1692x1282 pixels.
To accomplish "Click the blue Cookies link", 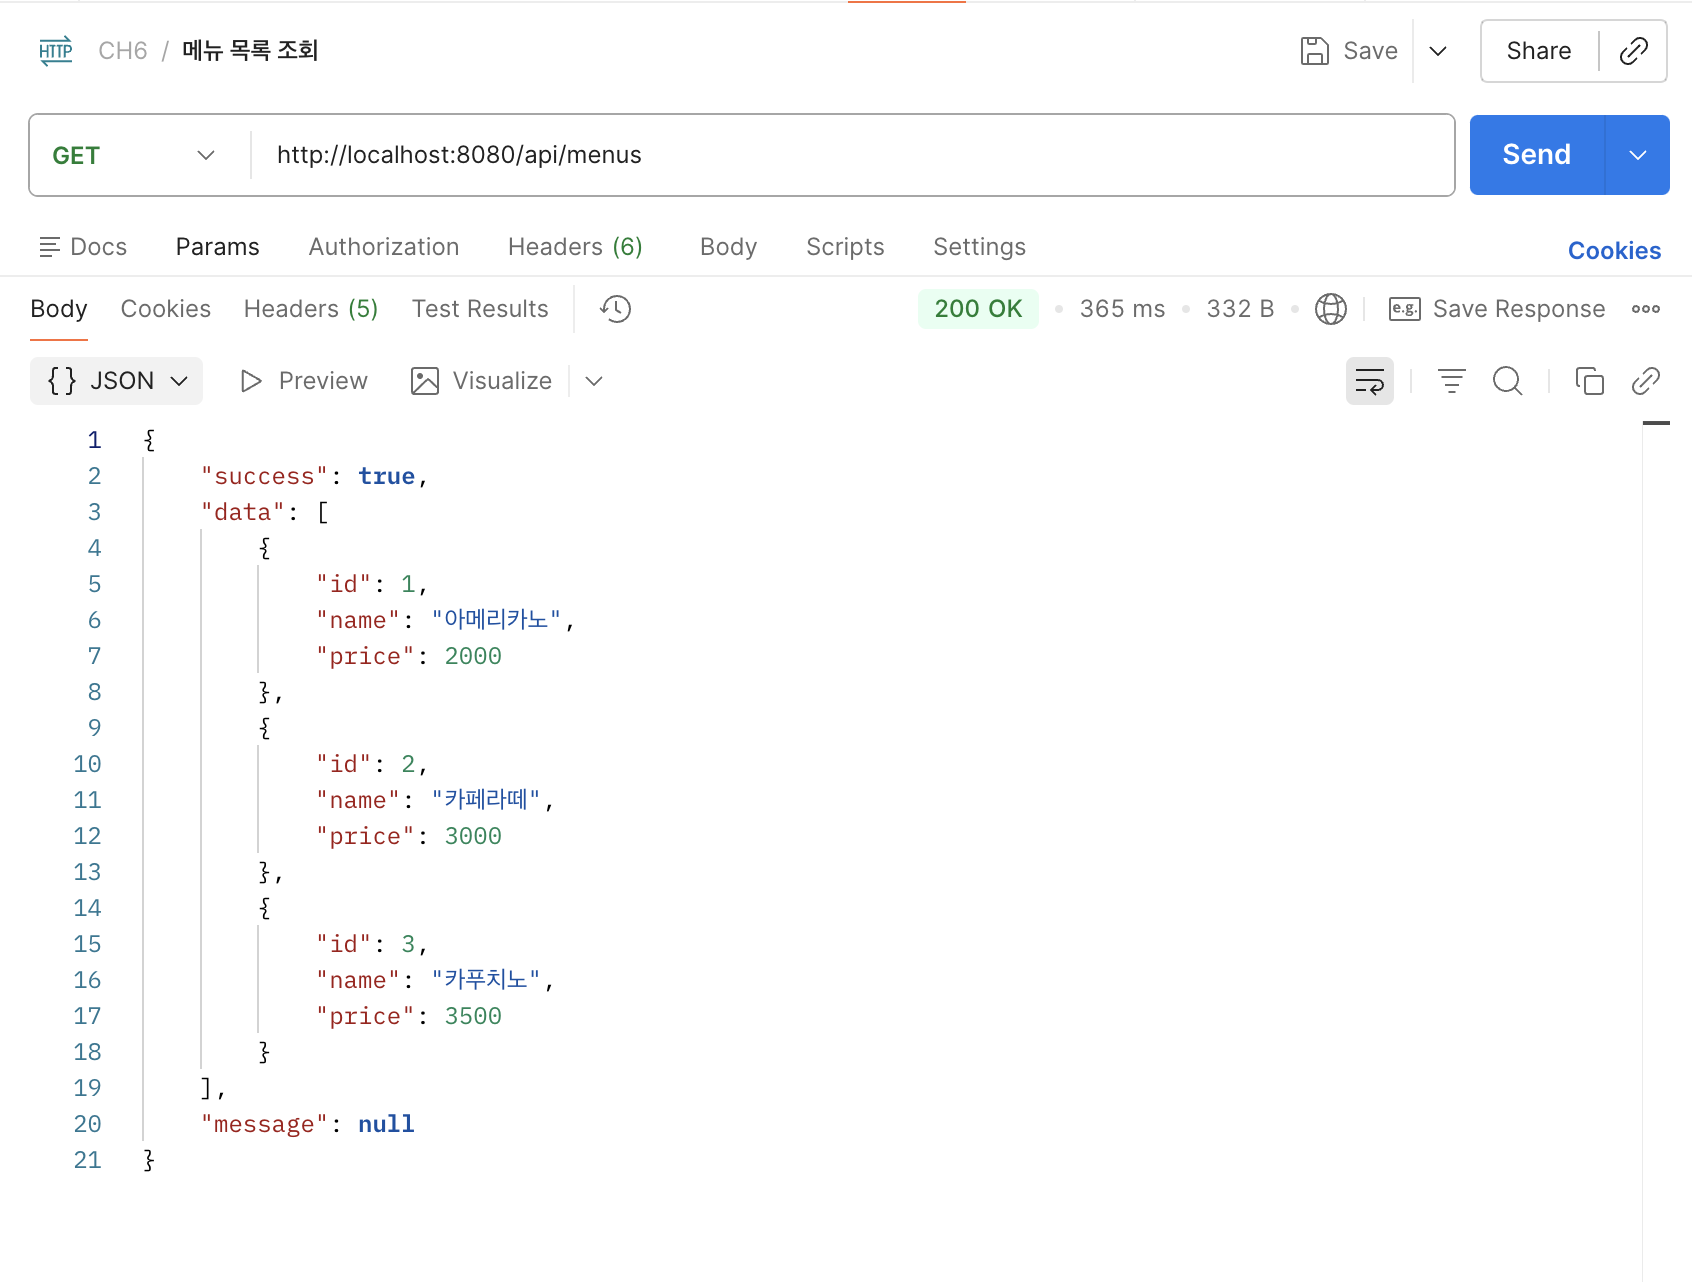I will tap(1614, 251).
